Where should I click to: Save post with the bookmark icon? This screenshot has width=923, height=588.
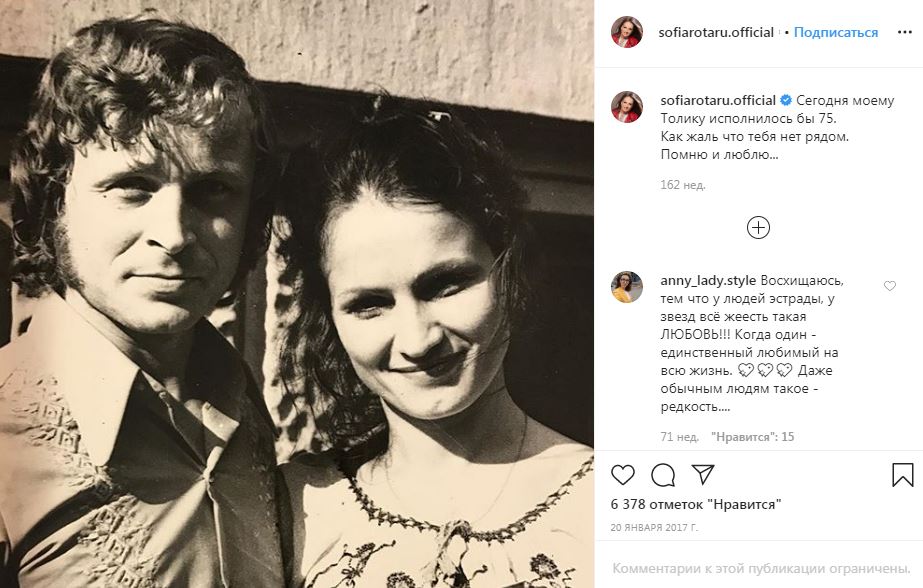902,474
